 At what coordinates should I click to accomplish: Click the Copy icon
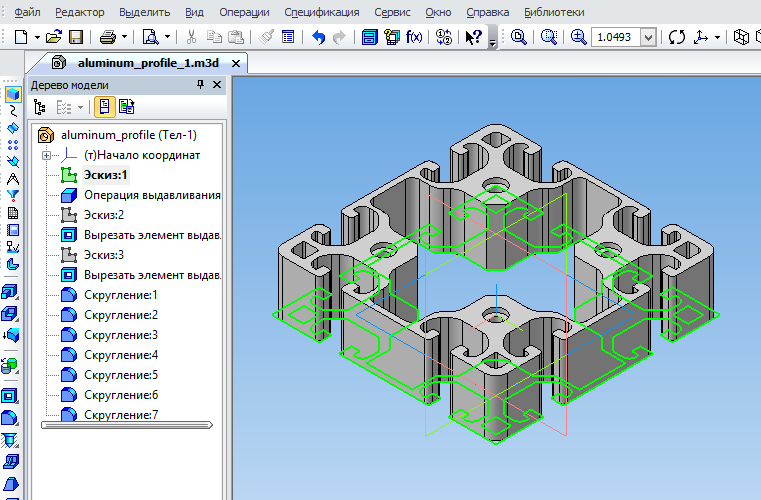click(214, 37)
